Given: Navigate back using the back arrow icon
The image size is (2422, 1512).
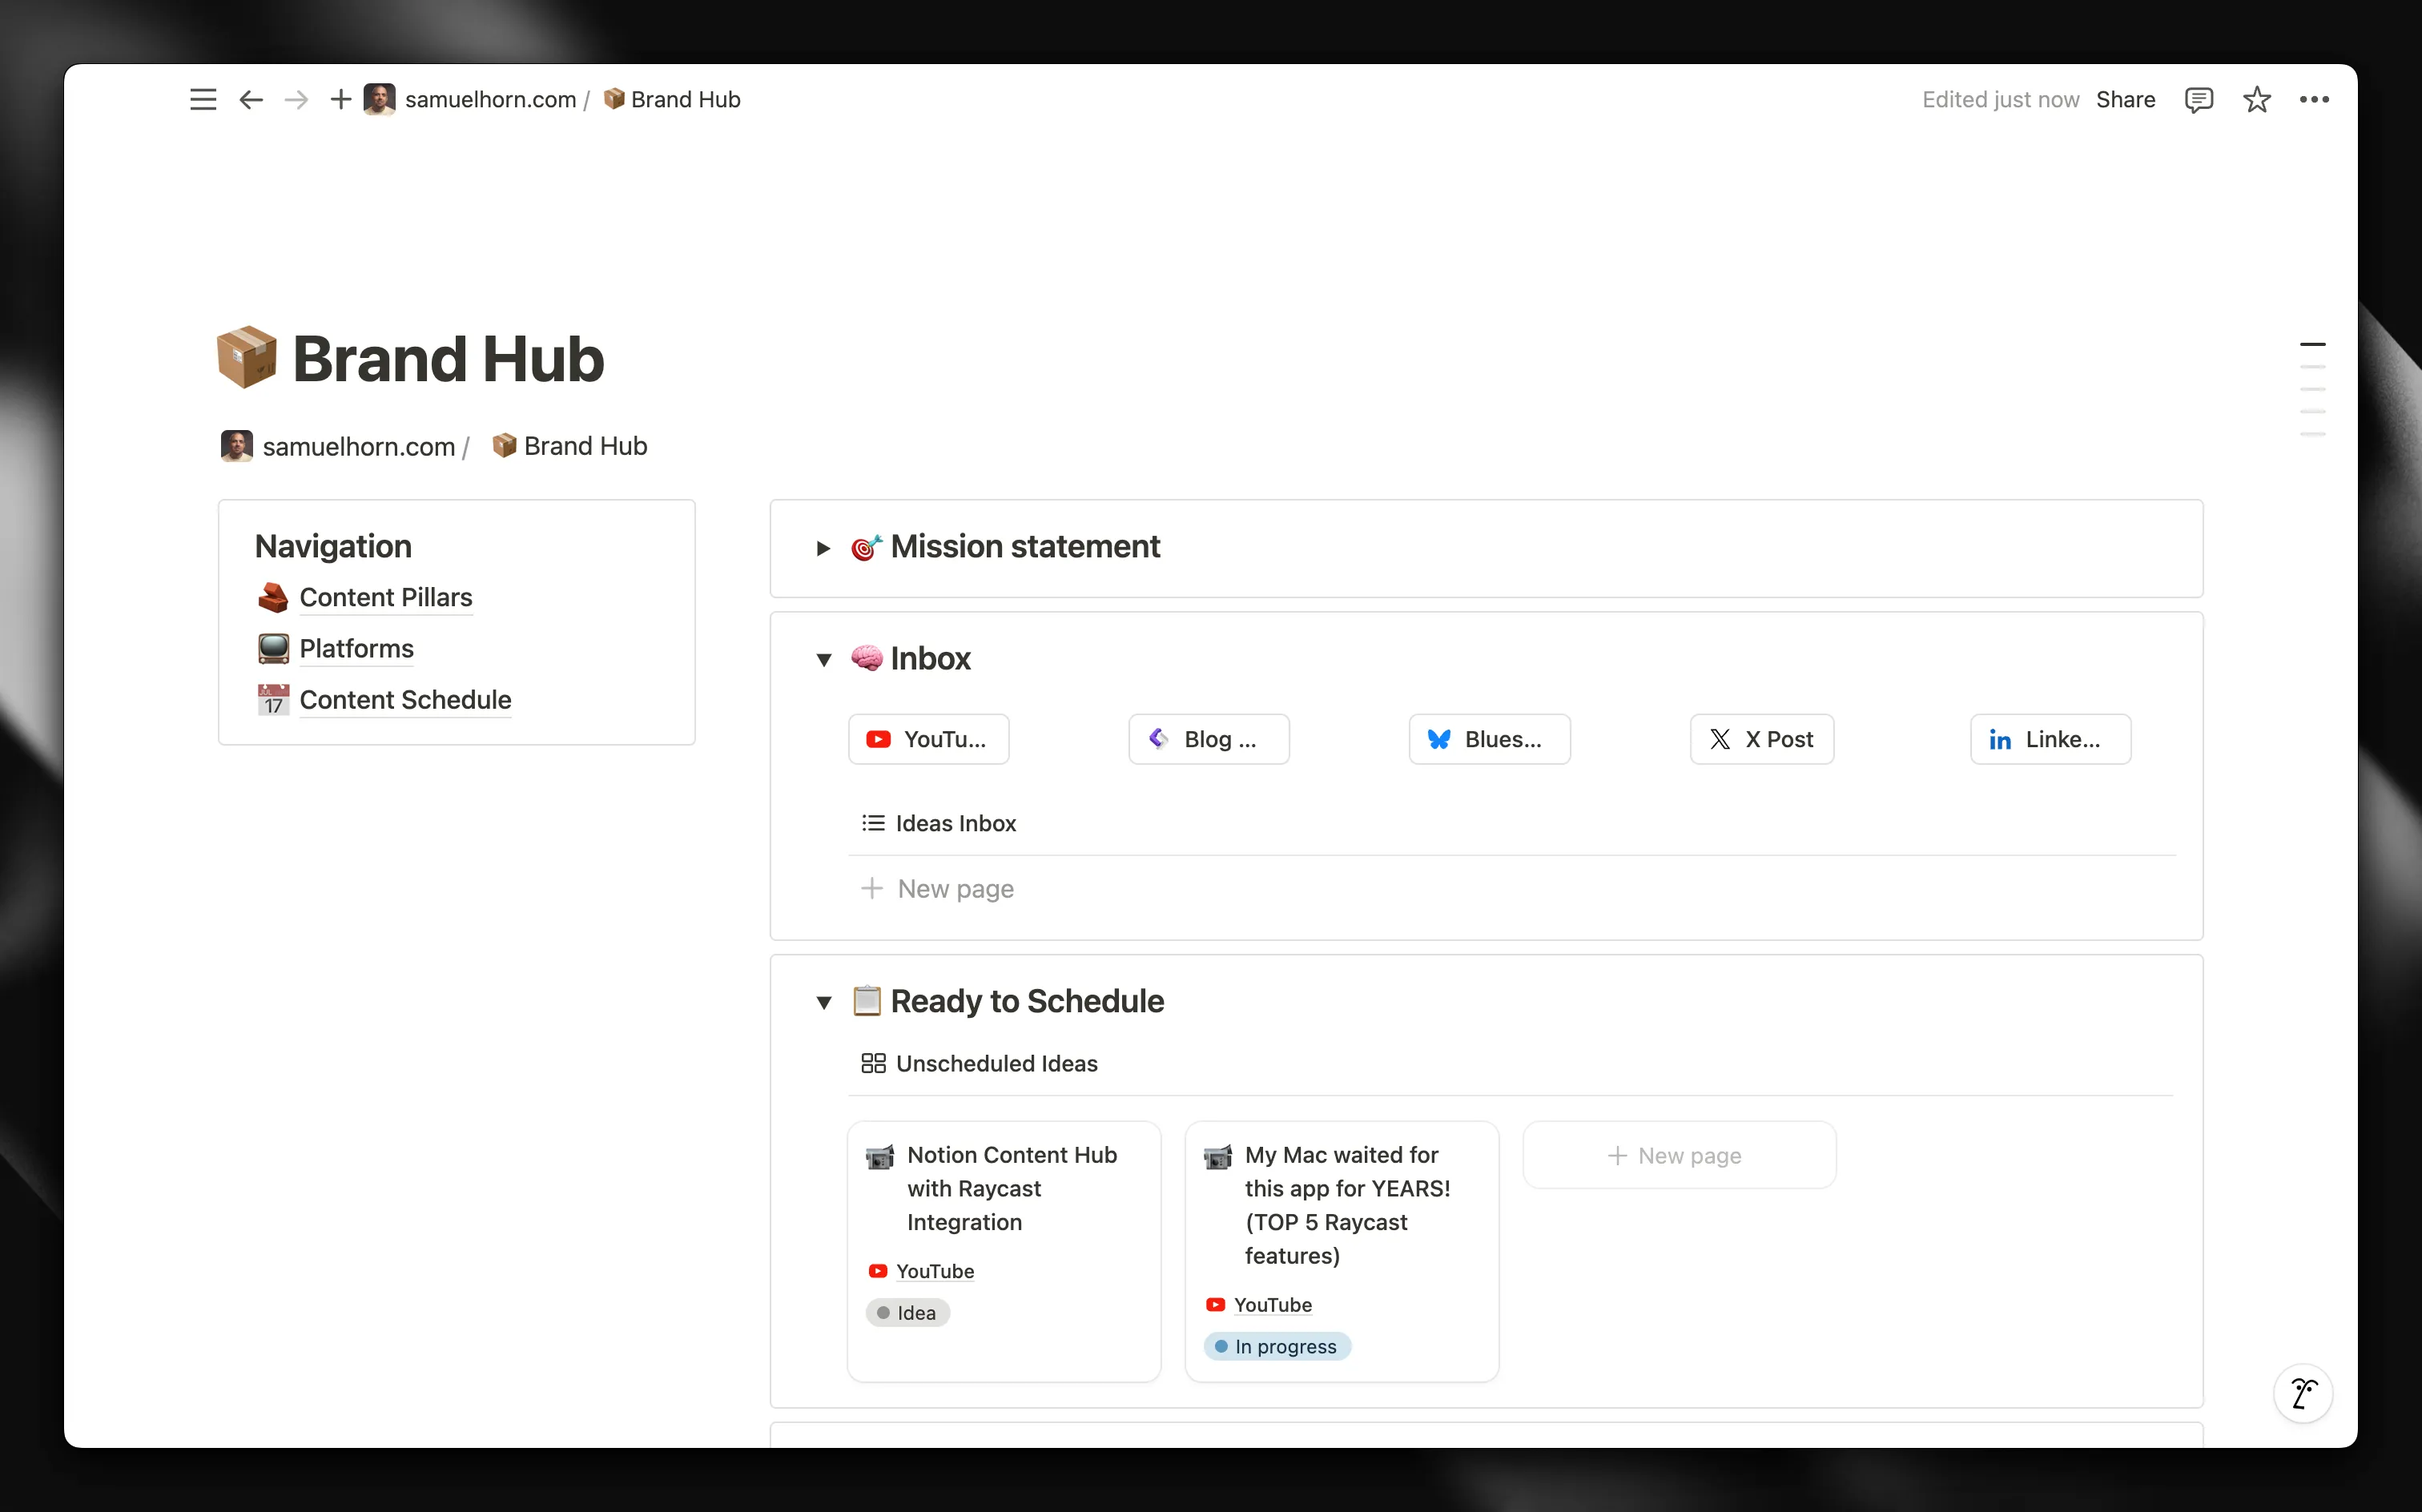Looking at the screenshot, I should pyautogui.click(x=250, y=99).
